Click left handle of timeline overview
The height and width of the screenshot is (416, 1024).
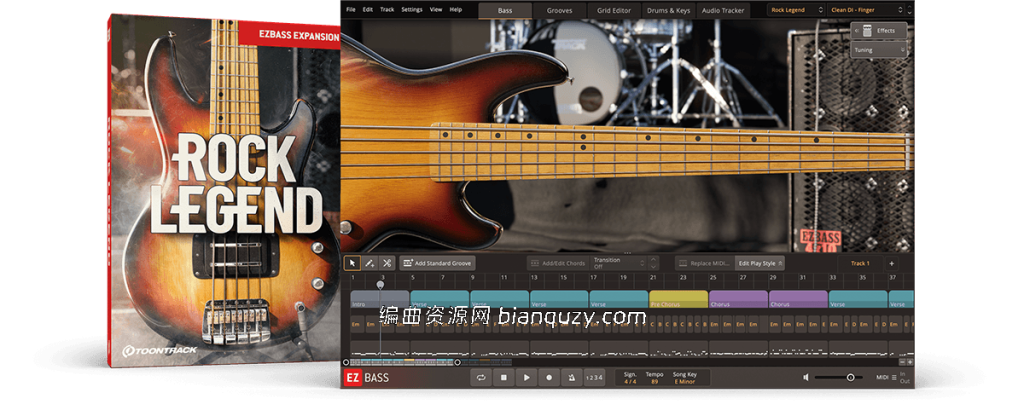point(346,362)
